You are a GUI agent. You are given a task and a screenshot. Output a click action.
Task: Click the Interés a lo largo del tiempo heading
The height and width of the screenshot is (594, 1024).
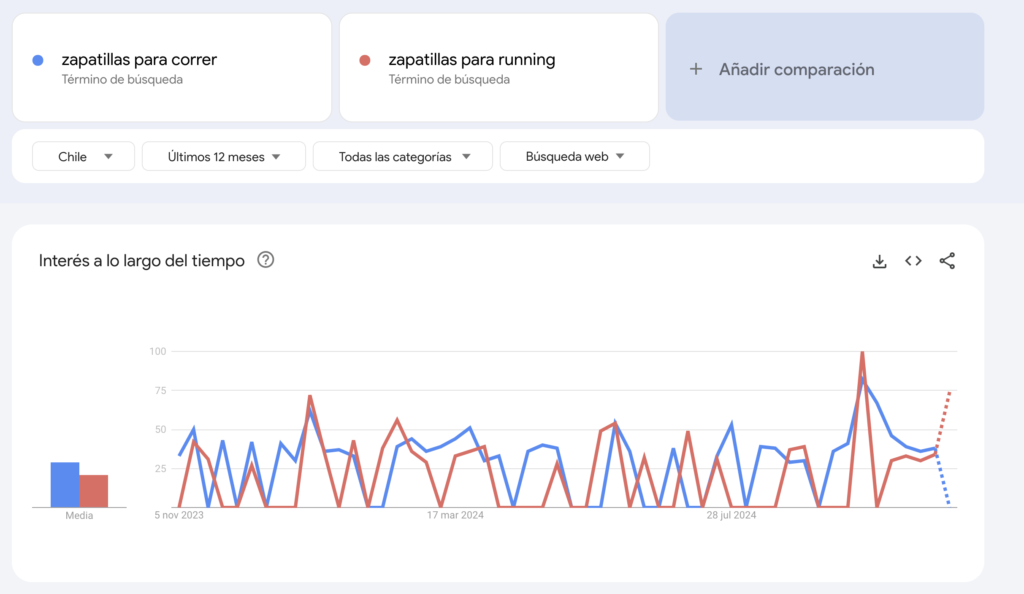141,261
